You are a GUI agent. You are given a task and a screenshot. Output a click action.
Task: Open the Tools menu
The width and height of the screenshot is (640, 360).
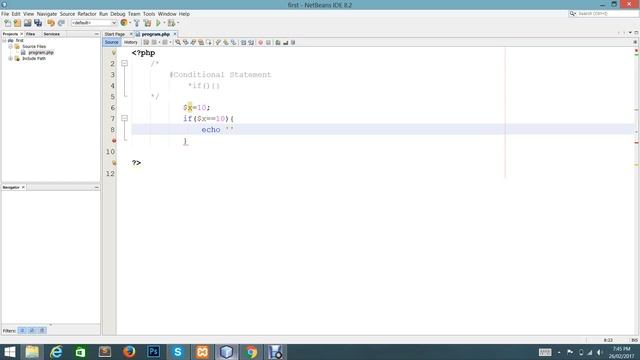coord(149,14)
